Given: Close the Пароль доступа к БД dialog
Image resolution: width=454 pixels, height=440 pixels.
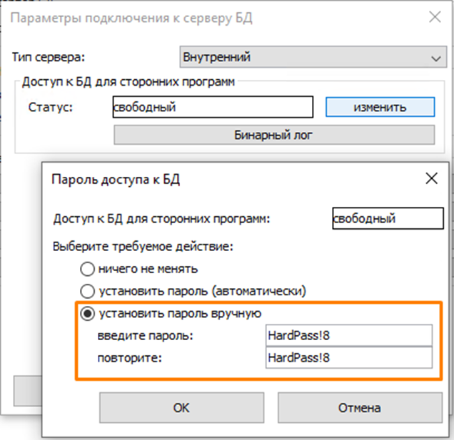Looking at the screenshot, I should pos(432,179).
